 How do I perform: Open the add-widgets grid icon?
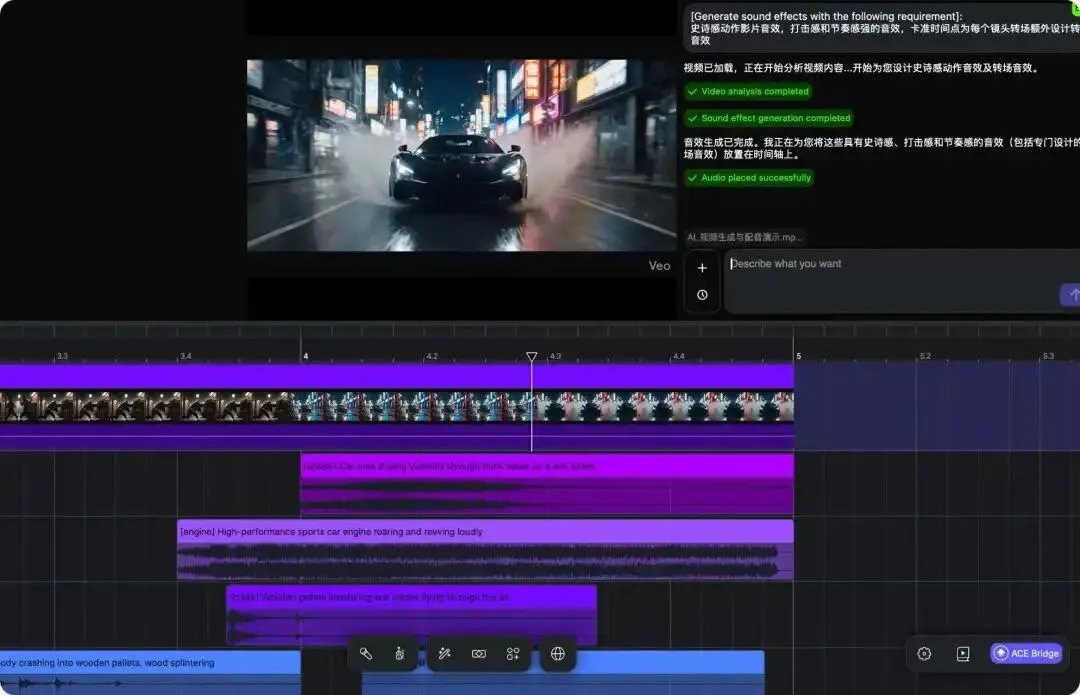[x=513, y=654]
